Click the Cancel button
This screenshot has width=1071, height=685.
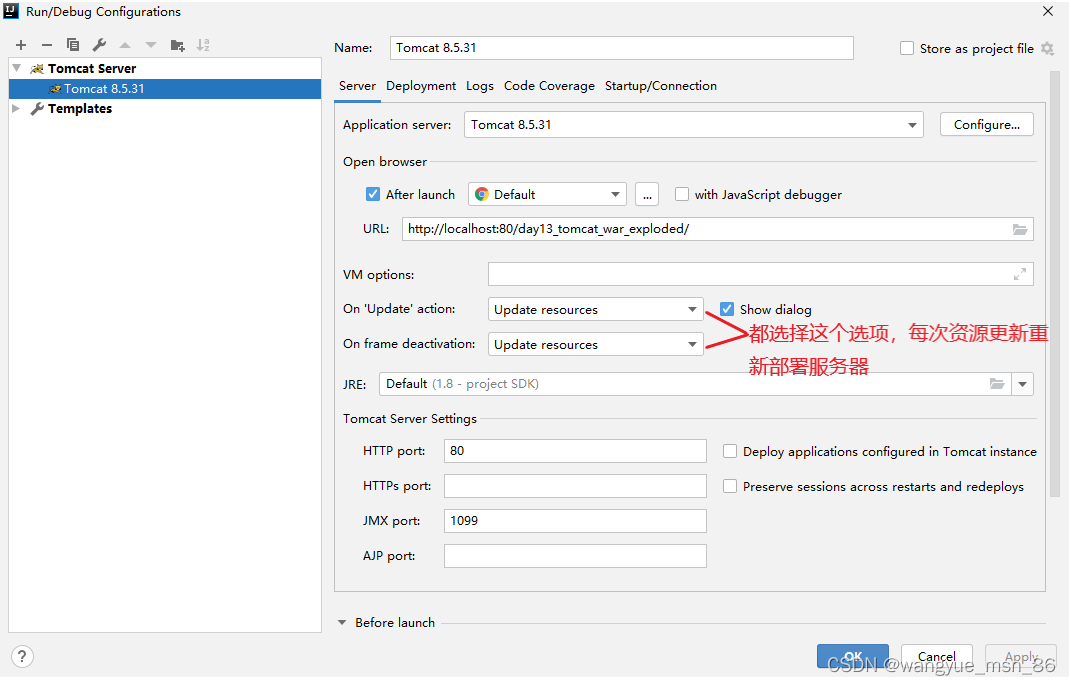[x=936, y=656]
